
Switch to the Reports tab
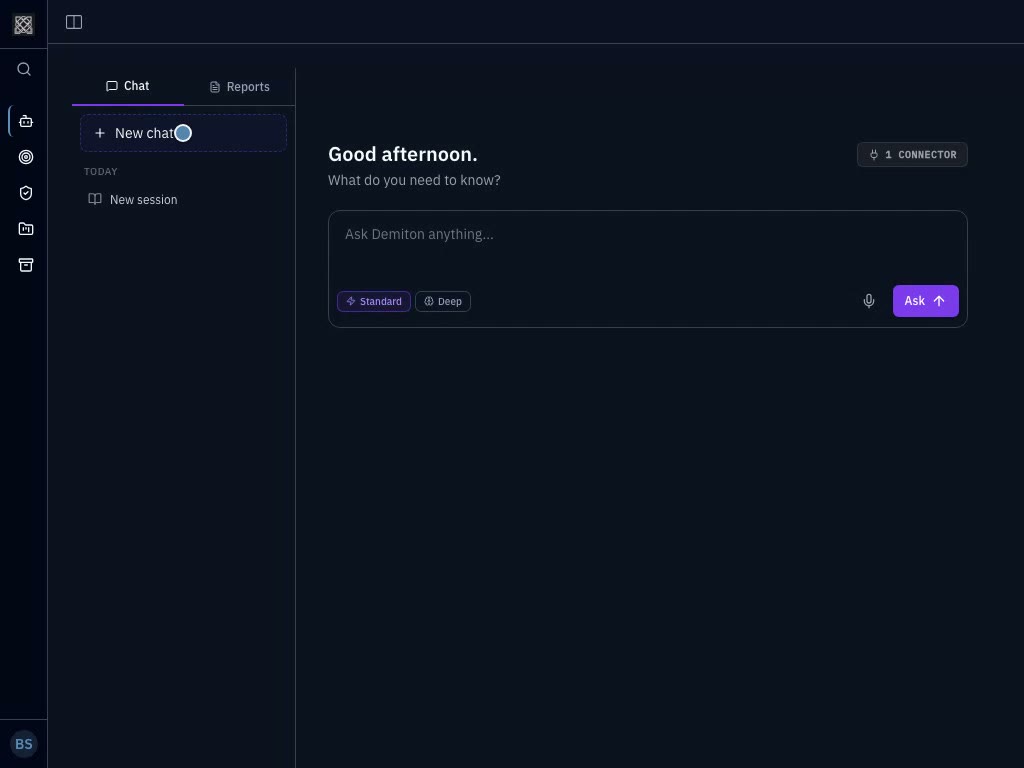click(239, 87)
